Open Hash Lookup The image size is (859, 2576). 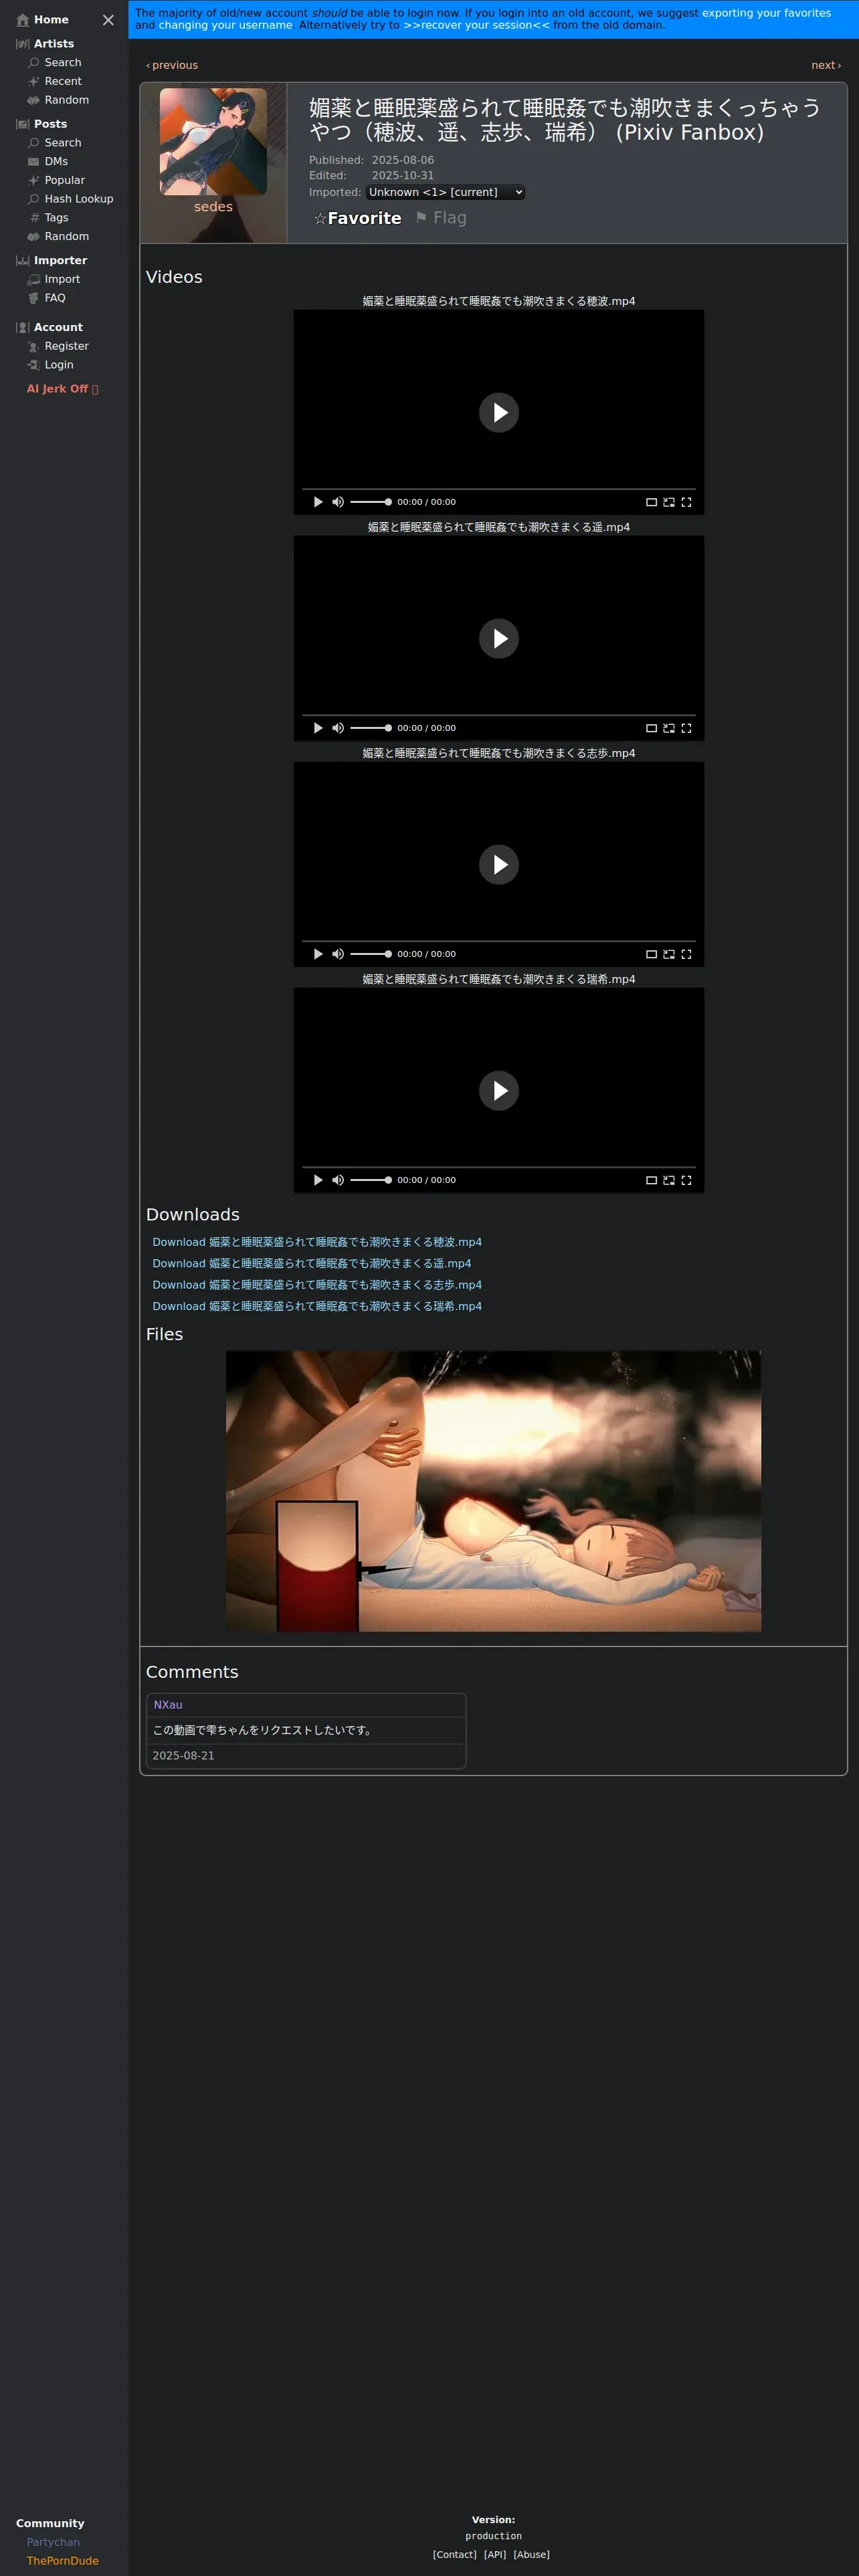click(x=70, y=199)
